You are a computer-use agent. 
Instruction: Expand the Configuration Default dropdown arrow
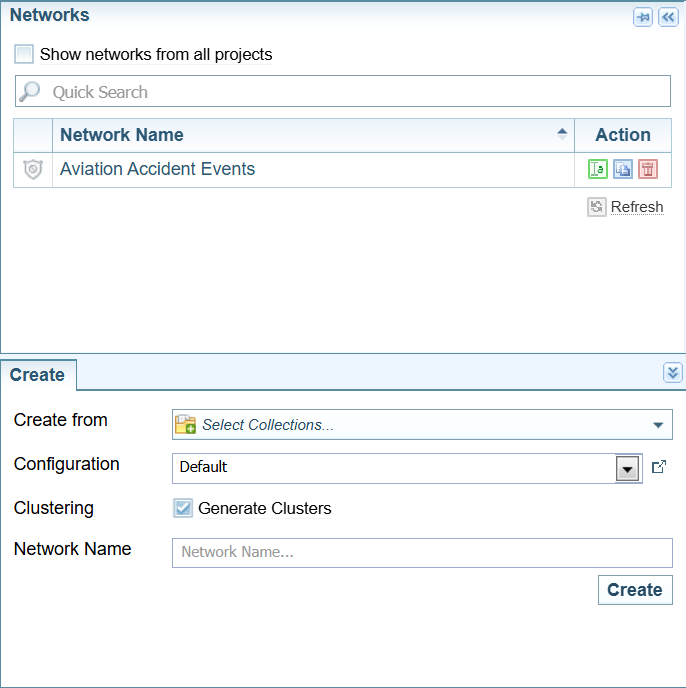pyautogui.click(x=628, y=468)
